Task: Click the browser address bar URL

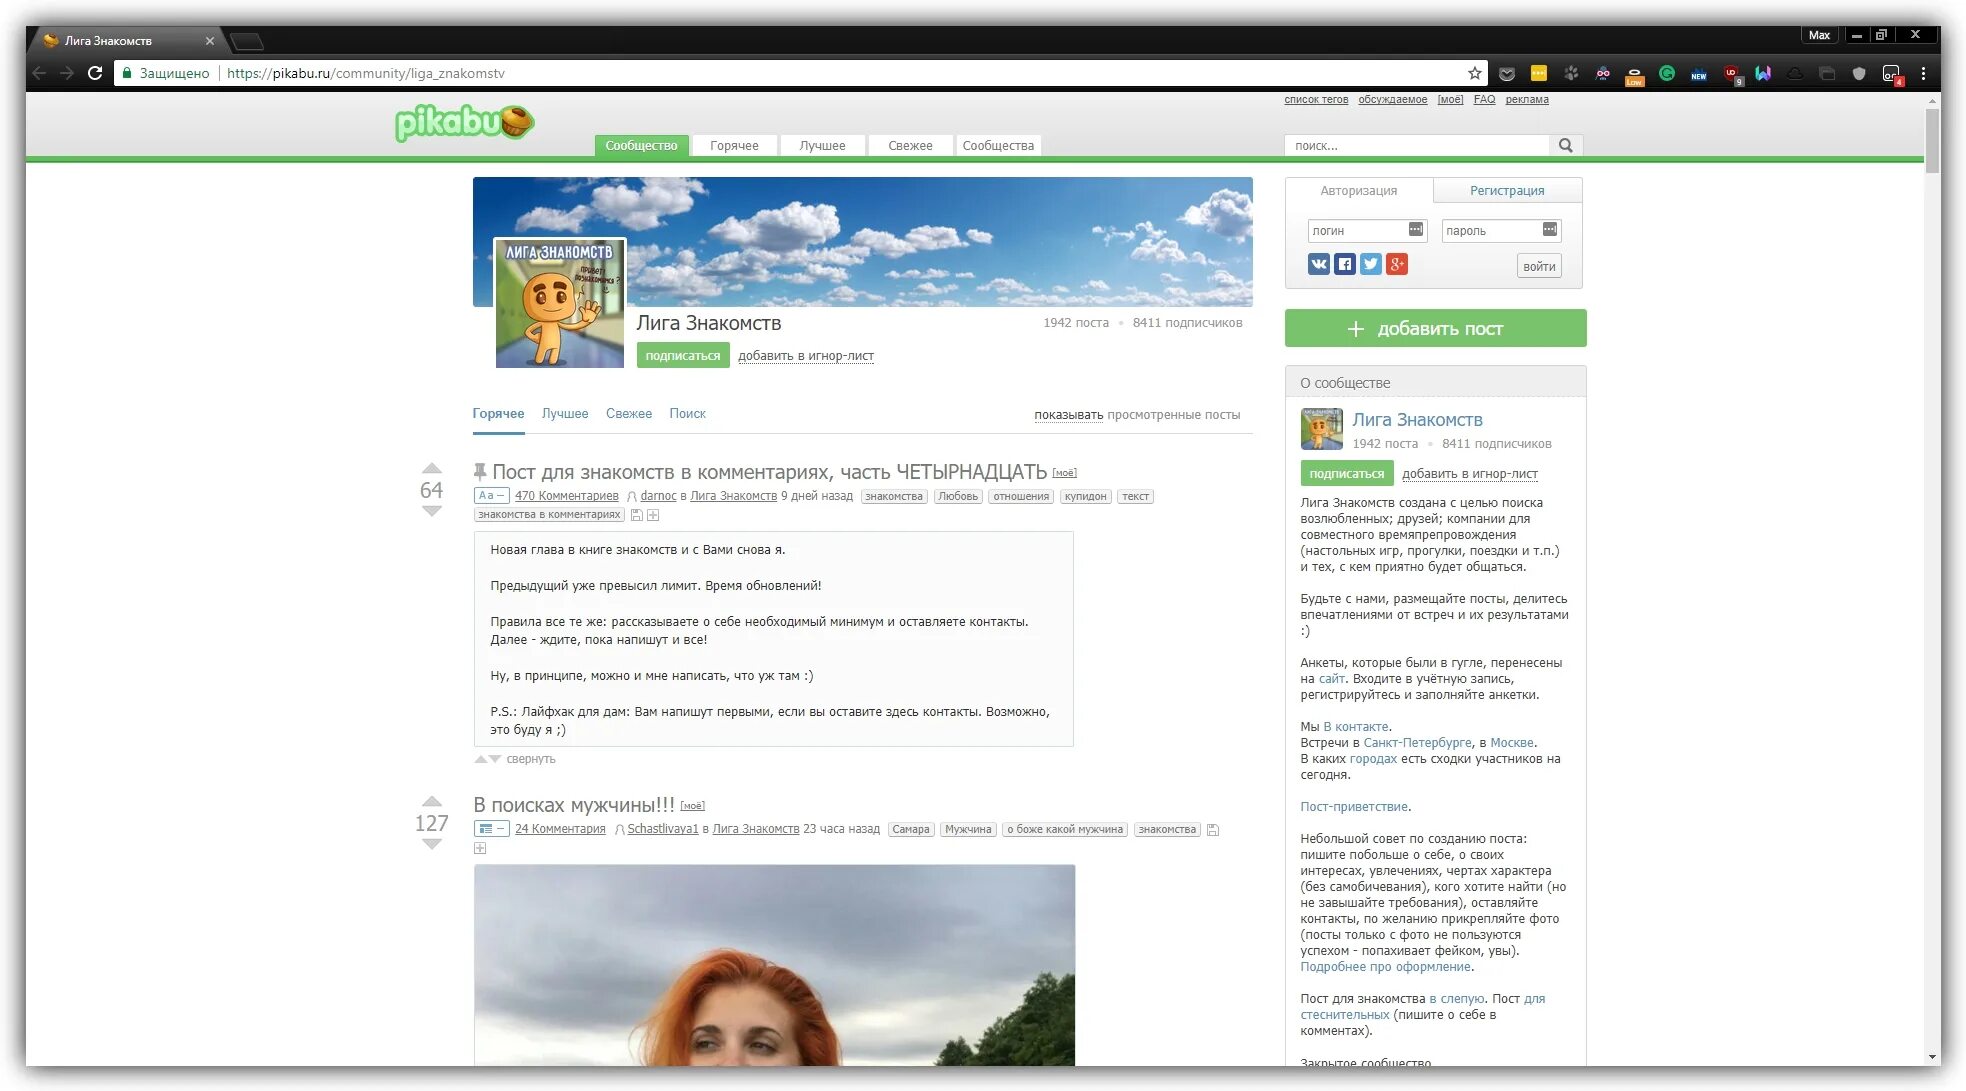Action: tap(366, 73)
